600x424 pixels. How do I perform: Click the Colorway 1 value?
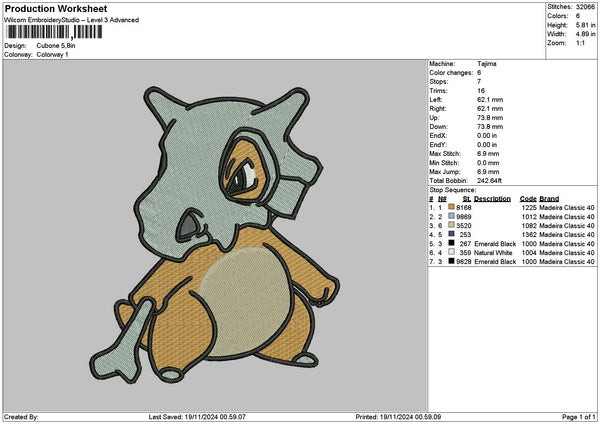click(53, 53)
